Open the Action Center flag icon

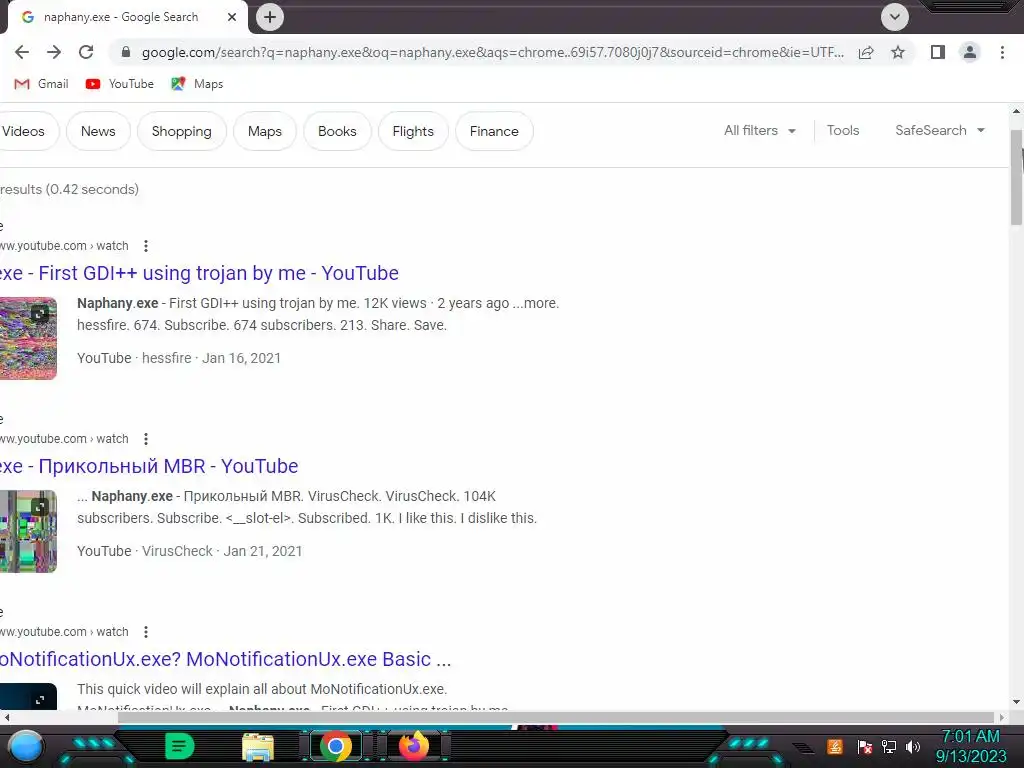click(x=865, y=746)
